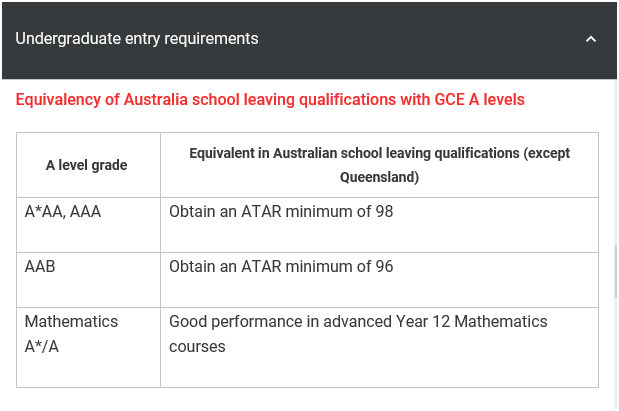Screen dimensions: 619x411
Task: Select the red Equivalency of Australia heading
Action: [270, 99]
